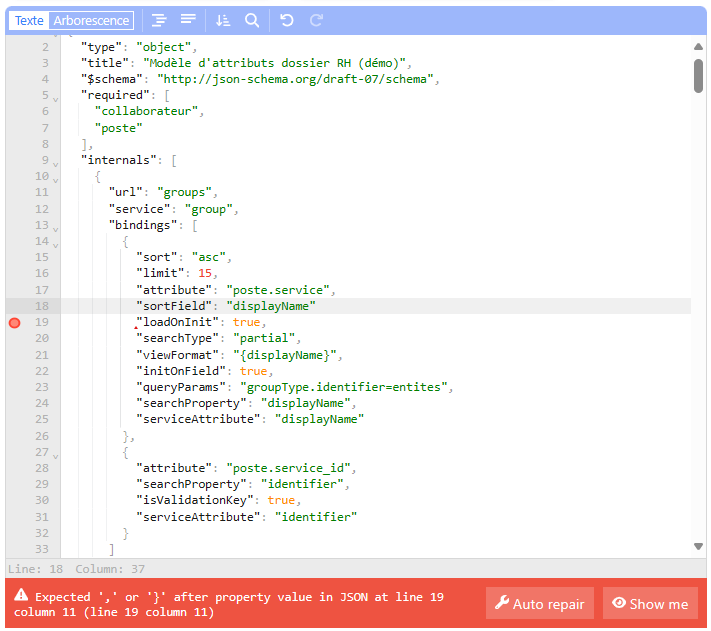
Task: Click "groupType.identifier=entites" string
Action: 344,387
